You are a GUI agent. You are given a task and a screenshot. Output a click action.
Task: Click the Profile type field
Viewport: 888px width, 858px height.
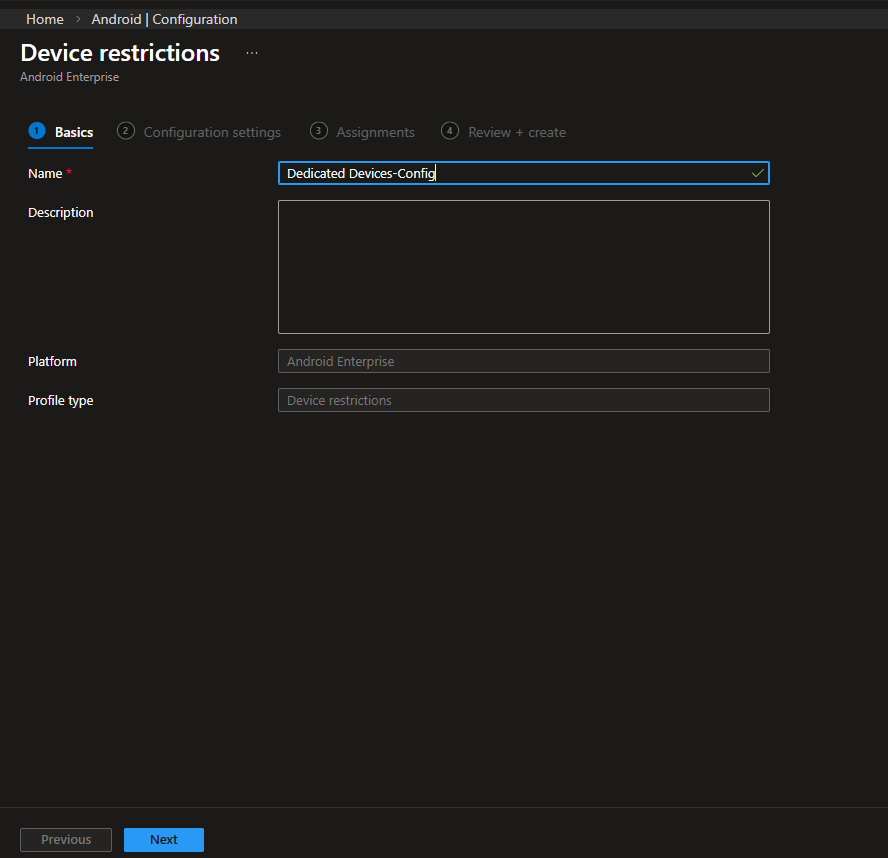(523, 400)
